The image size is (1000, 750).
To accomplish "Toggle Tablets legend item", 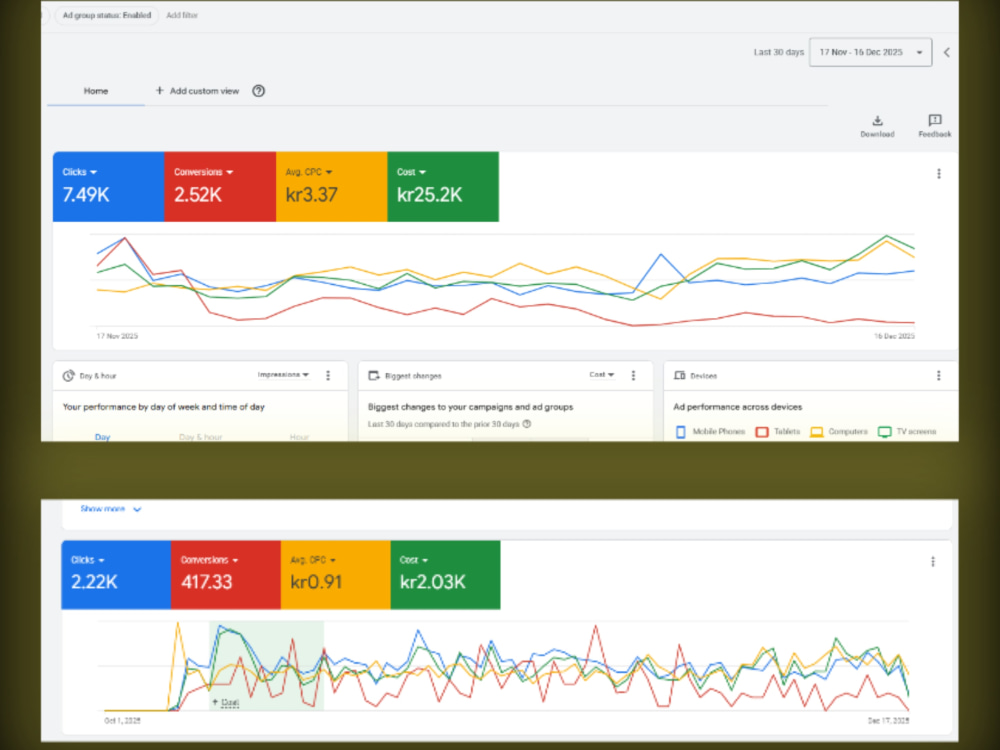I will pos(777,432).
